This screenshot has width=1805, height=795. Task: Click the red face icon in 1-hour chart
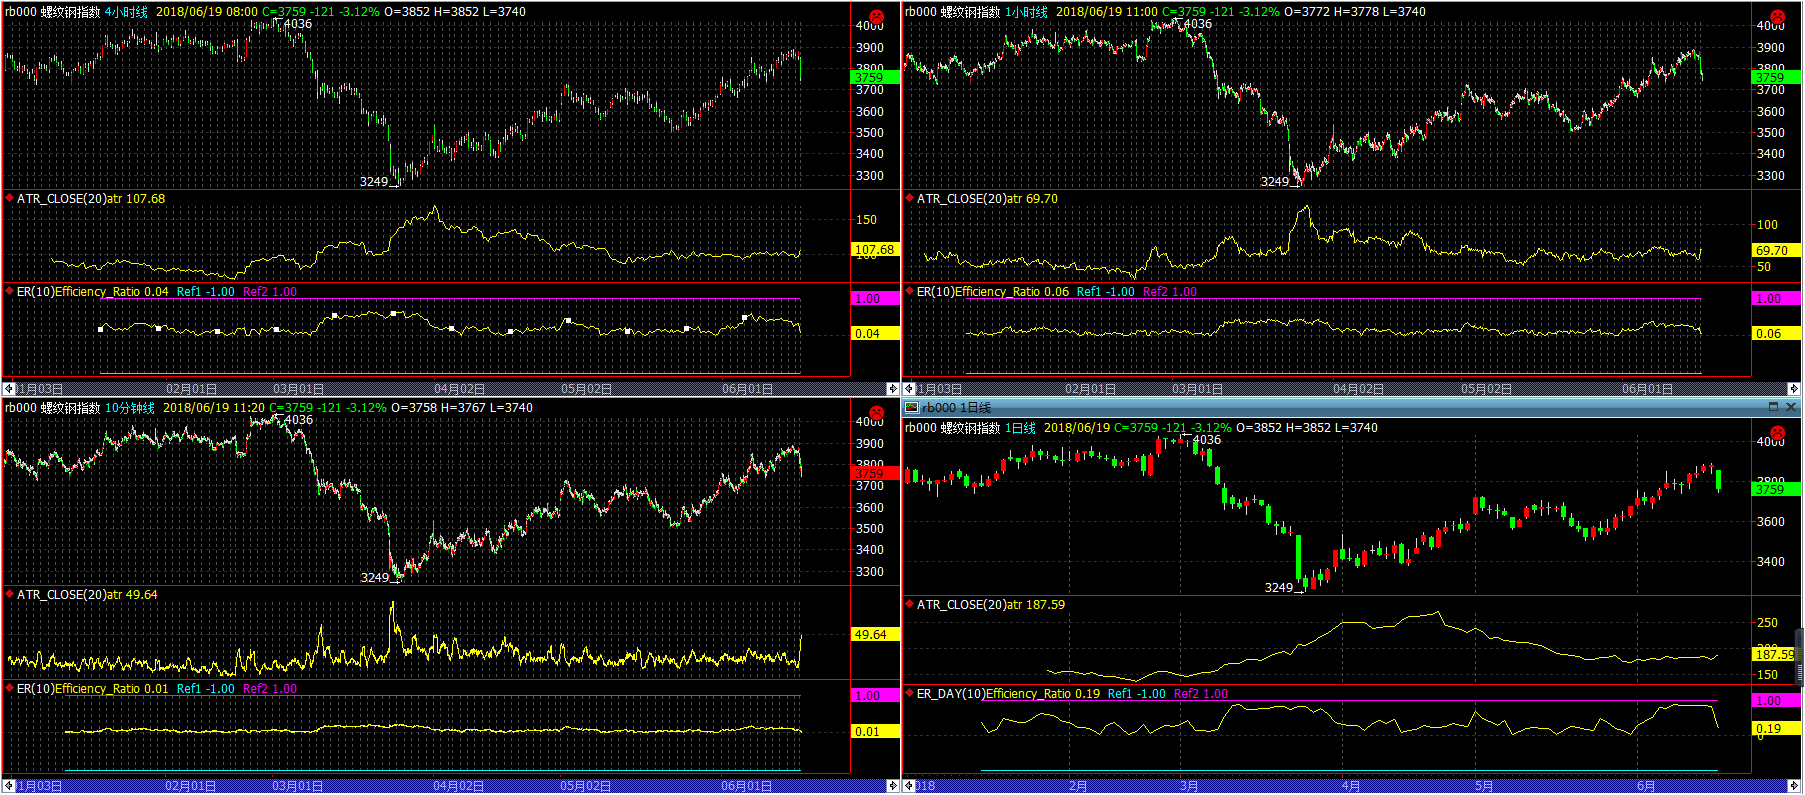click(1777, 17)
